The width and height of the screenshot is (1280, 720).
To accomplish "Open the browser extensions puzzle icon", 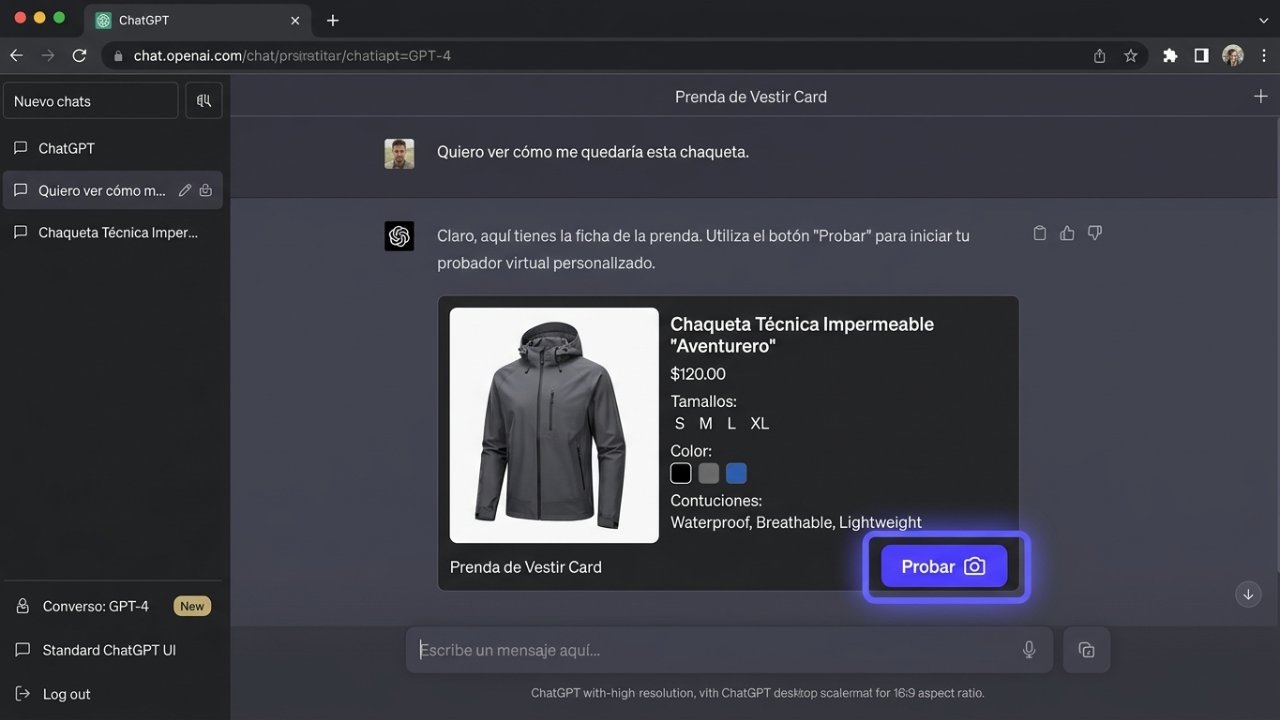I will pos(1170,56).
